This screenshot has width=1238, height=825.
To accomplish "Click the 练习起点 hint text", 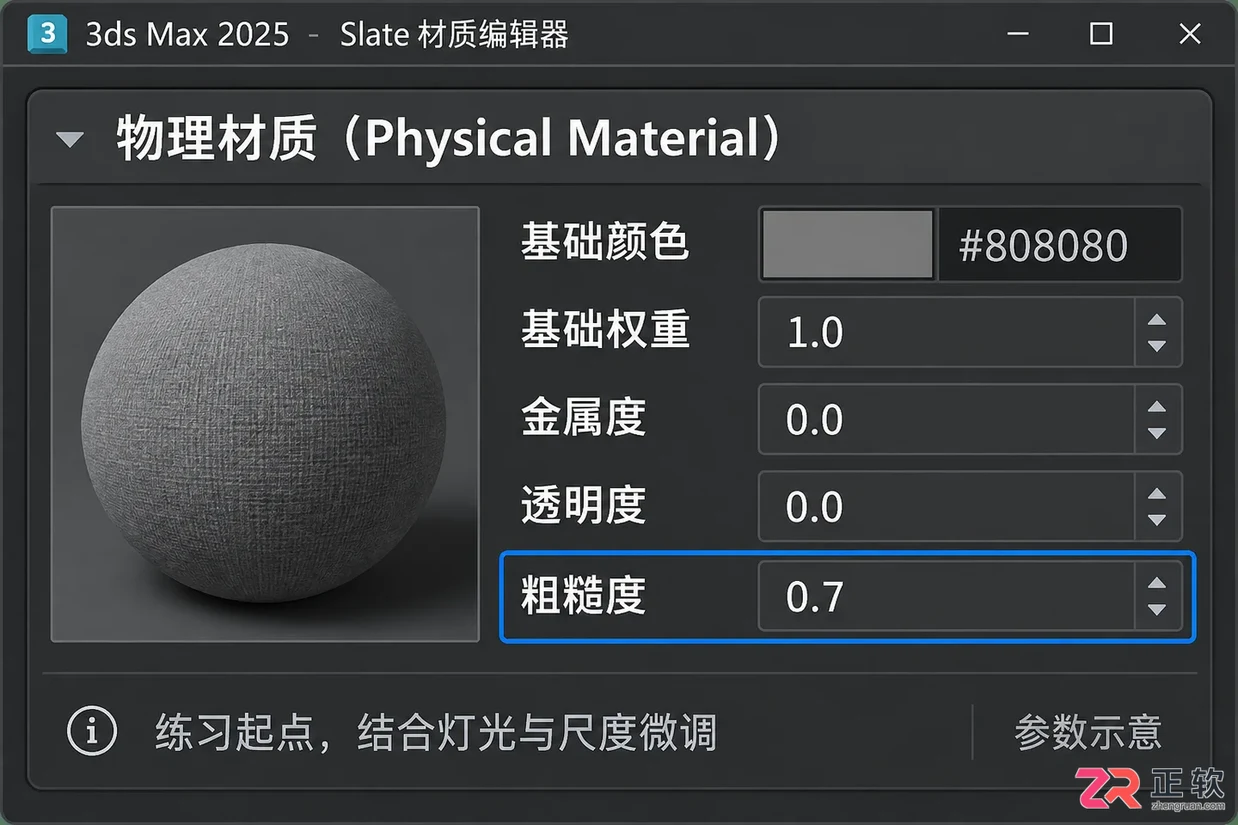I will pos(436,733).
